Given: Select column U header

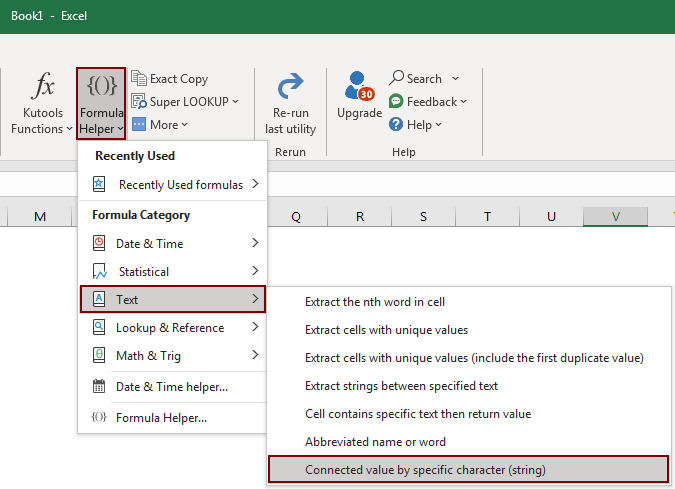Looking at the screenshot, I should click(551, 217).
